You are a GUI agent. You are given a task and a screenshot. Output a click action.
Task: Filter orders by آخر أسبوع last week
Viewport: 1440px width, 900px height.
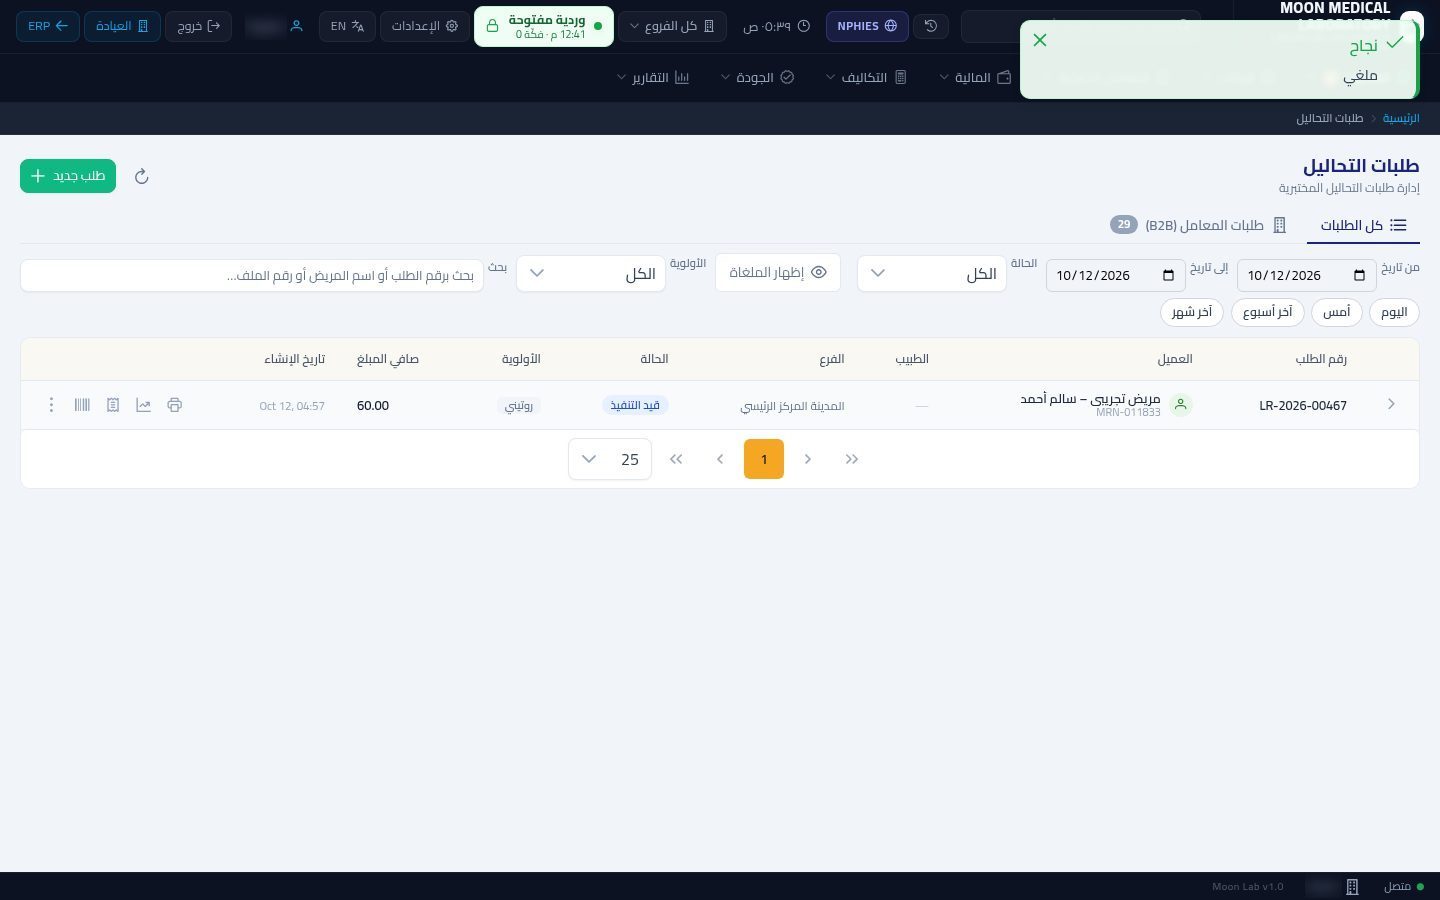pyautogui.click(x=1268, y=312)
